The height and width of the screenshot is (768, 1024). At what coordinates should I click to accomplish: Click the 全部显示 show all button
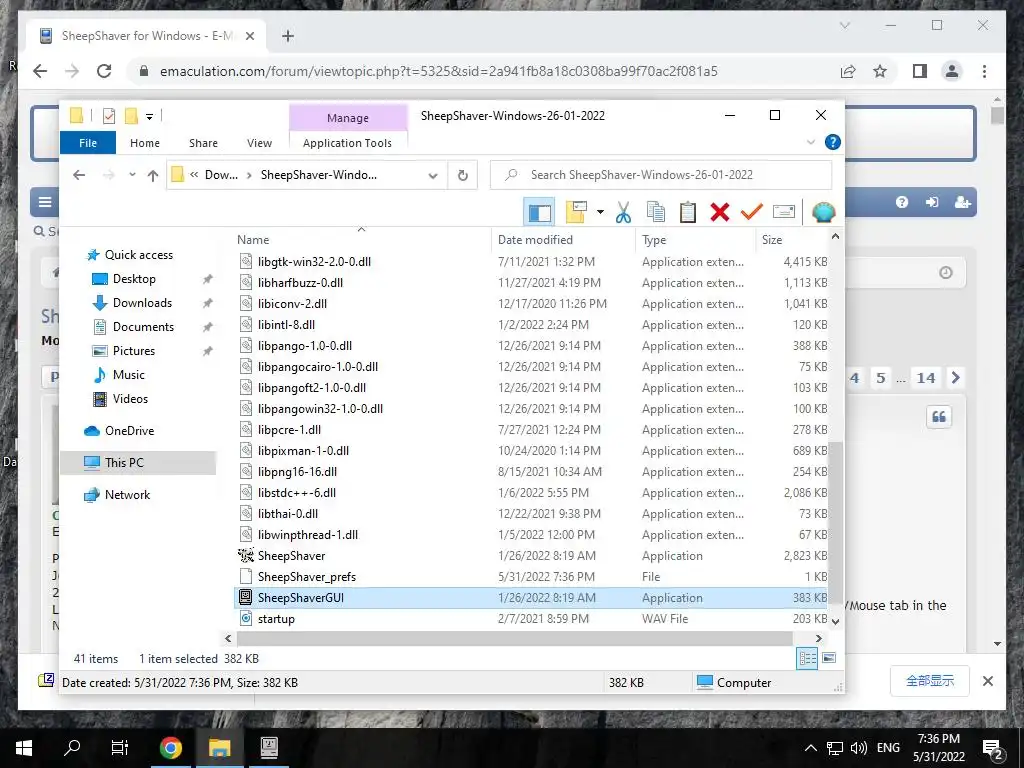pos(929,681)
